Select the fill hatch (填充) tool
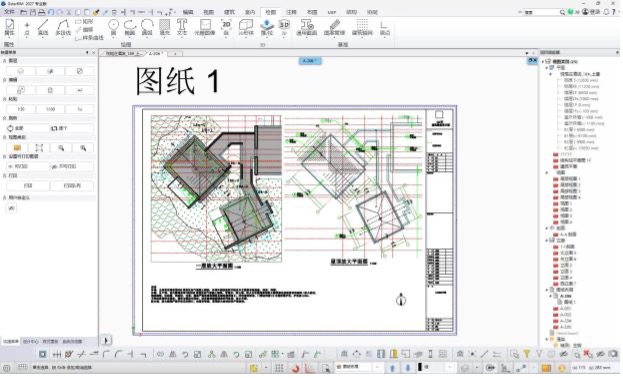Viewport: 623px width, 378px height. click(x=164, y=27)
